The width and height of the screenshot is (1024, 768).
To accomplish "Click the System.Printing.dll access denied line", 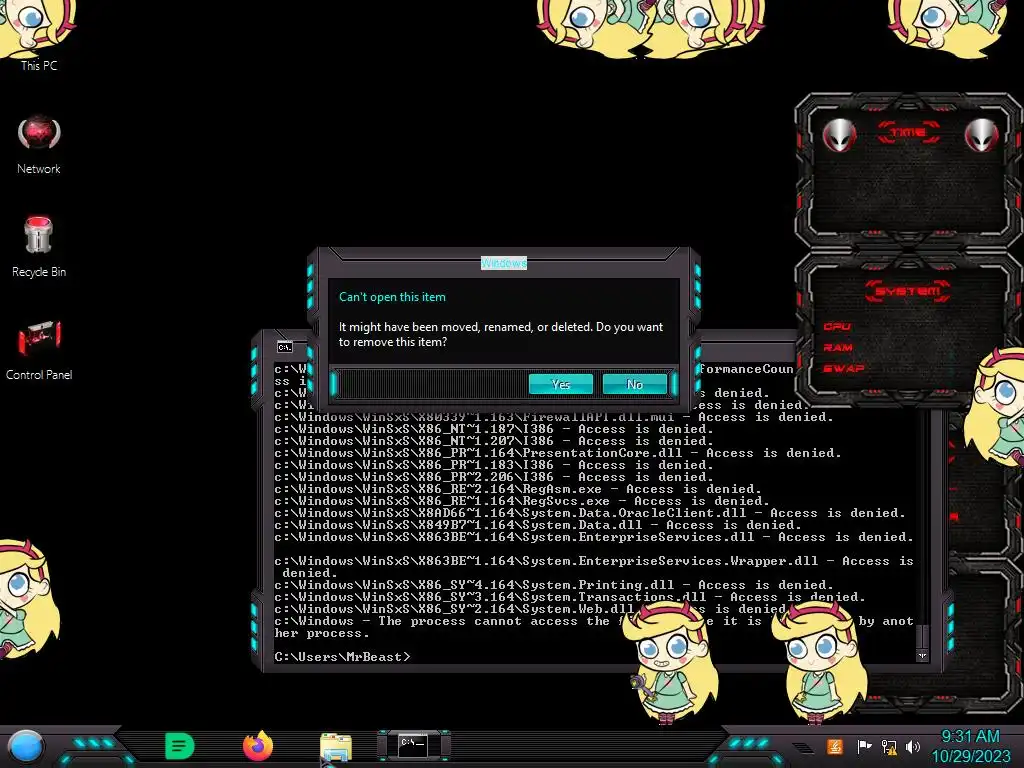I will click(554, 585).
